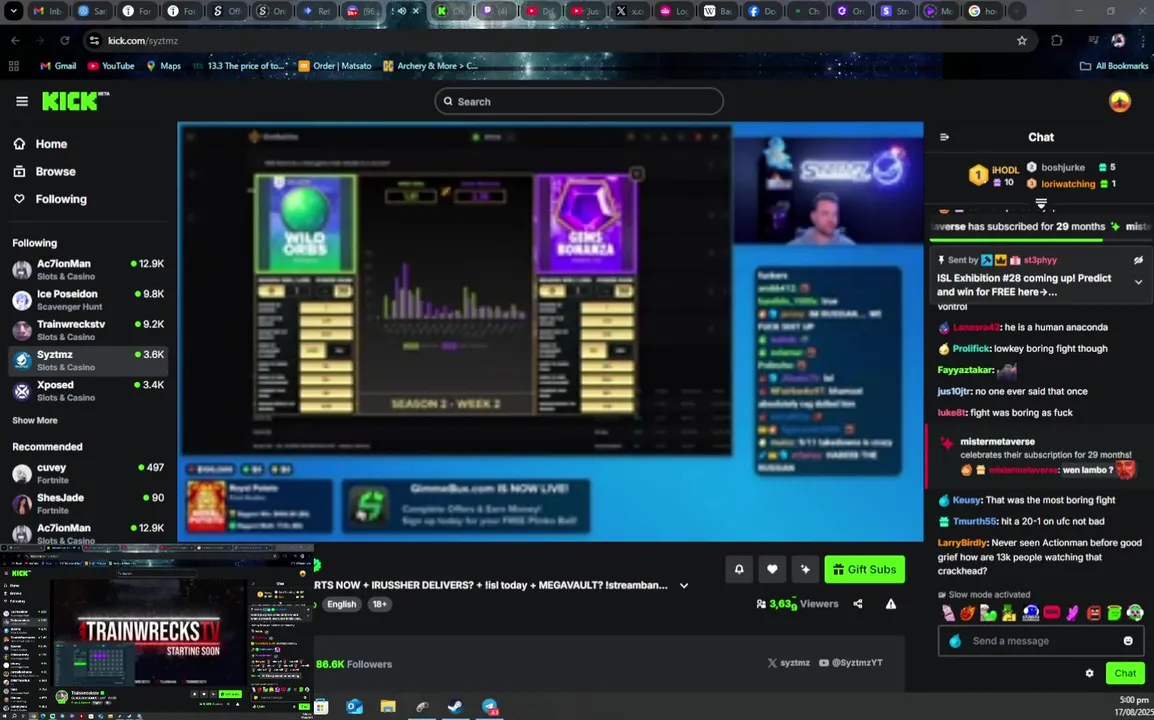Select the headphones face quick emote
The height and width of the screenshot is (720, 1154).
click(x=1135, y=613)
